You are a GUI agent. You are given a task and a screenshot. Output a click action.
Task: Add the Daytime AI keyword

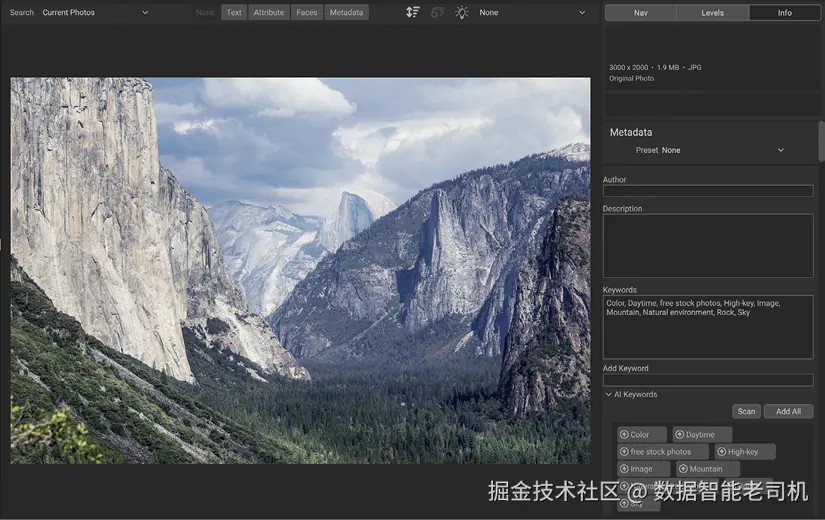point(702,435)
